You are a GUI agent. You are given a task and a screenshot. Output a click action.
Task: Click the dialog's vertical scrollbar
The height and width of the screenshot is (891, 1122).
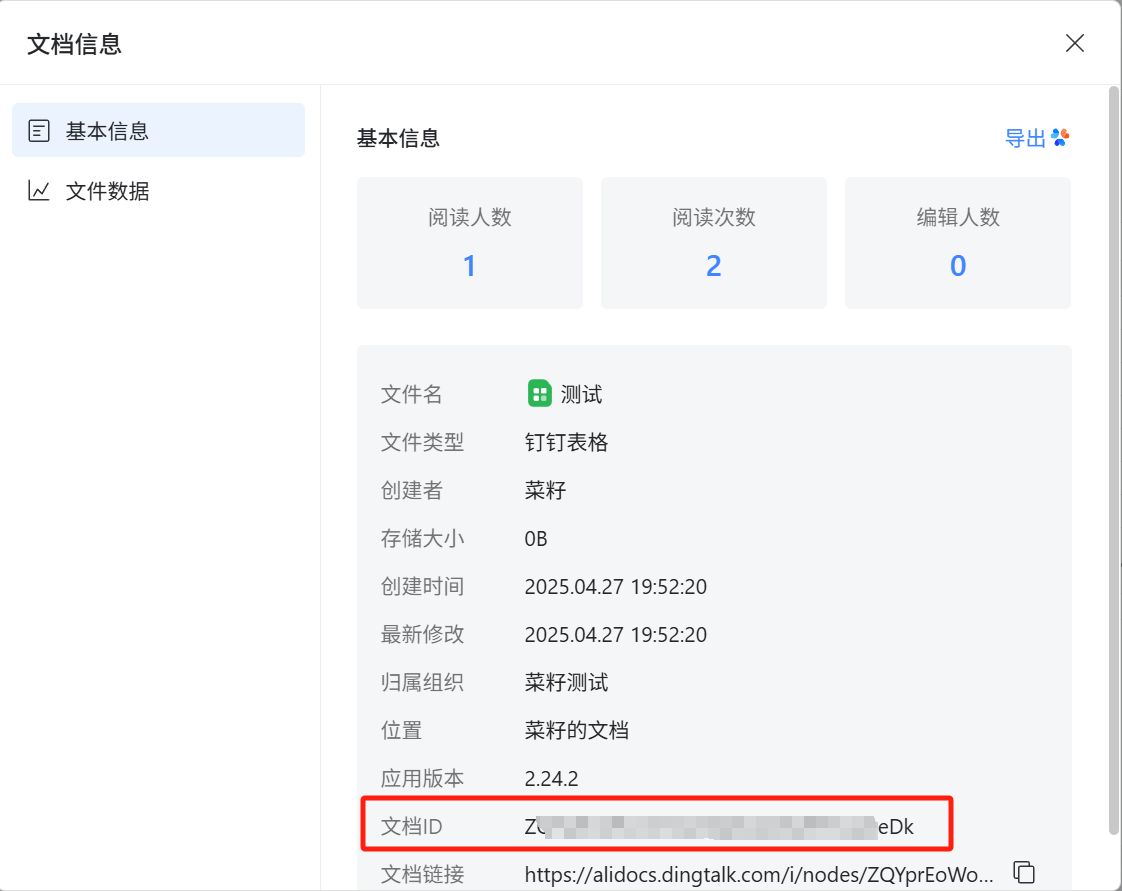(x=1114, y=460)
